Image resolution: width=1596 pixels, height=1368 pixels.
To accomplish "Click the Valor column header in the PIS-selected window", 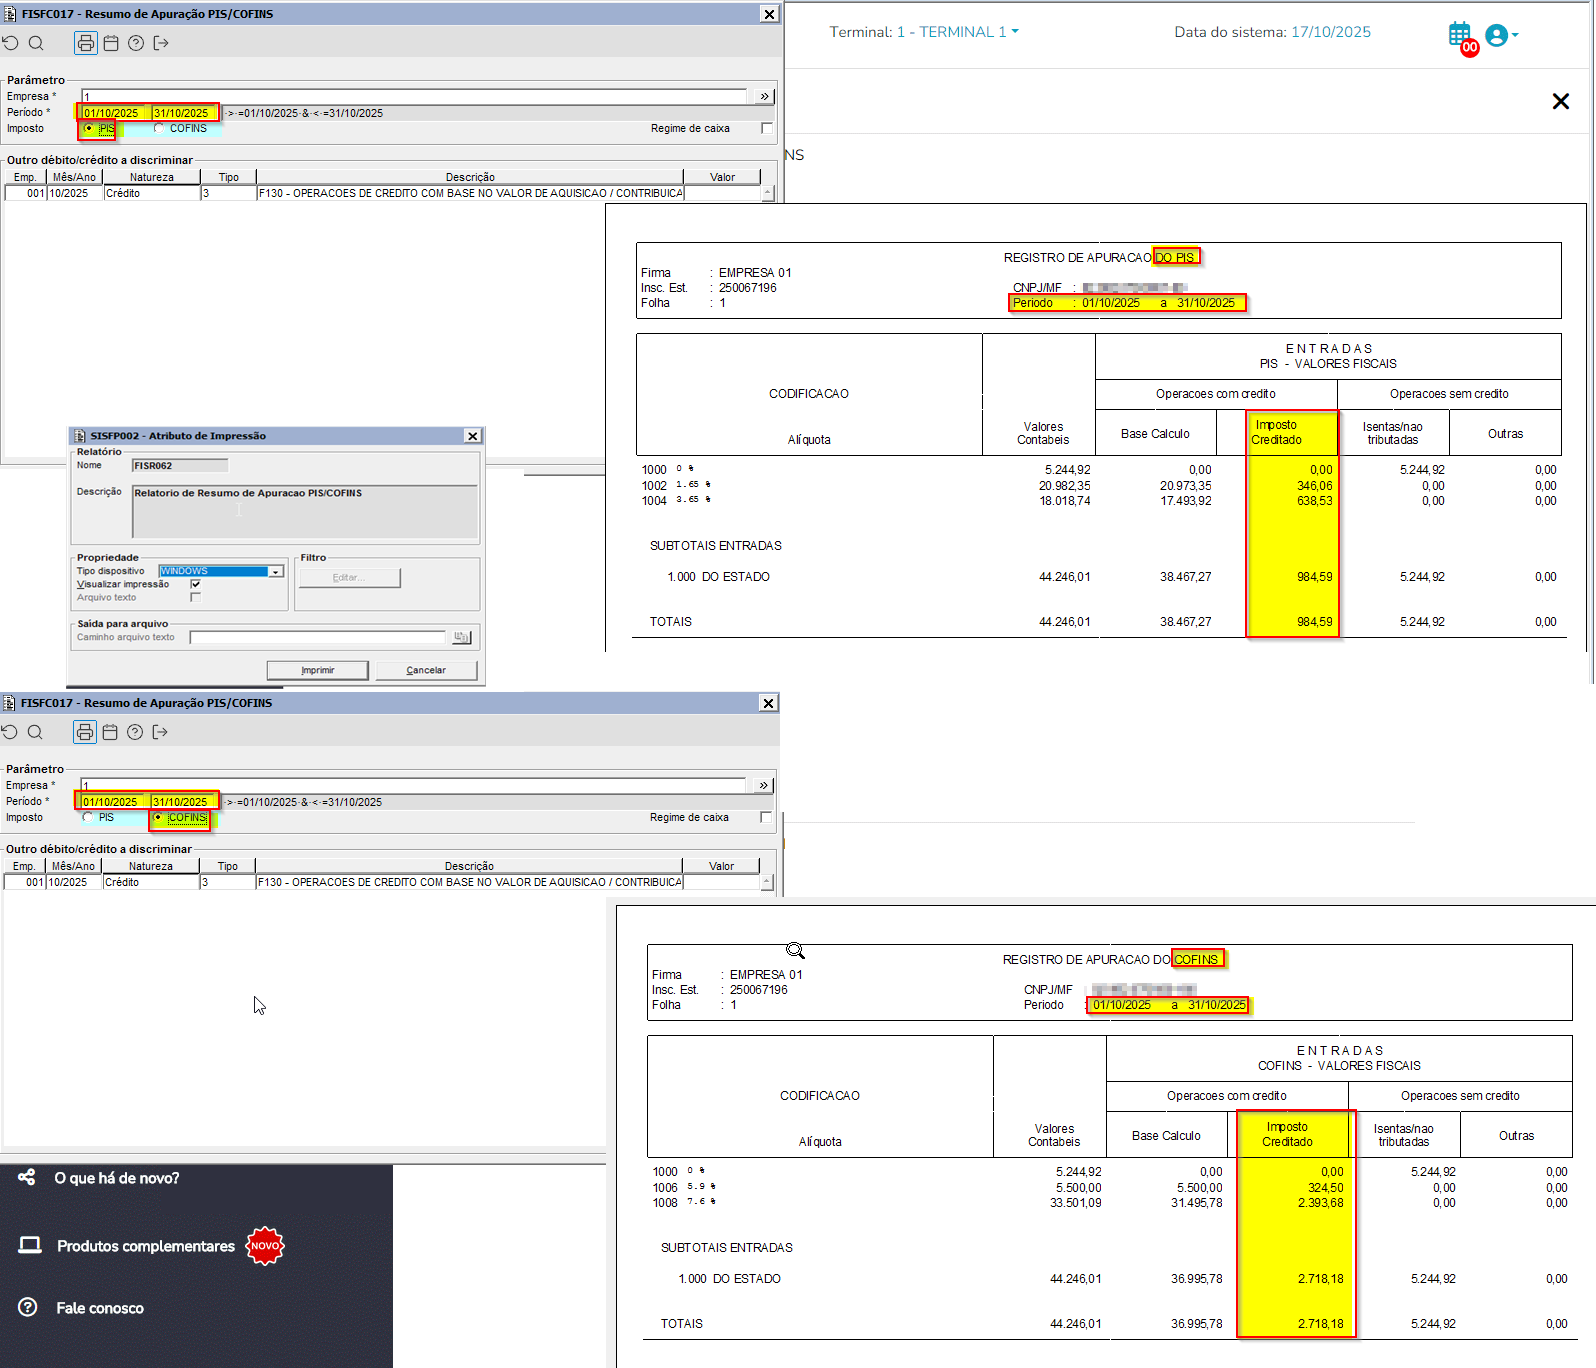I will coord(723,177).
